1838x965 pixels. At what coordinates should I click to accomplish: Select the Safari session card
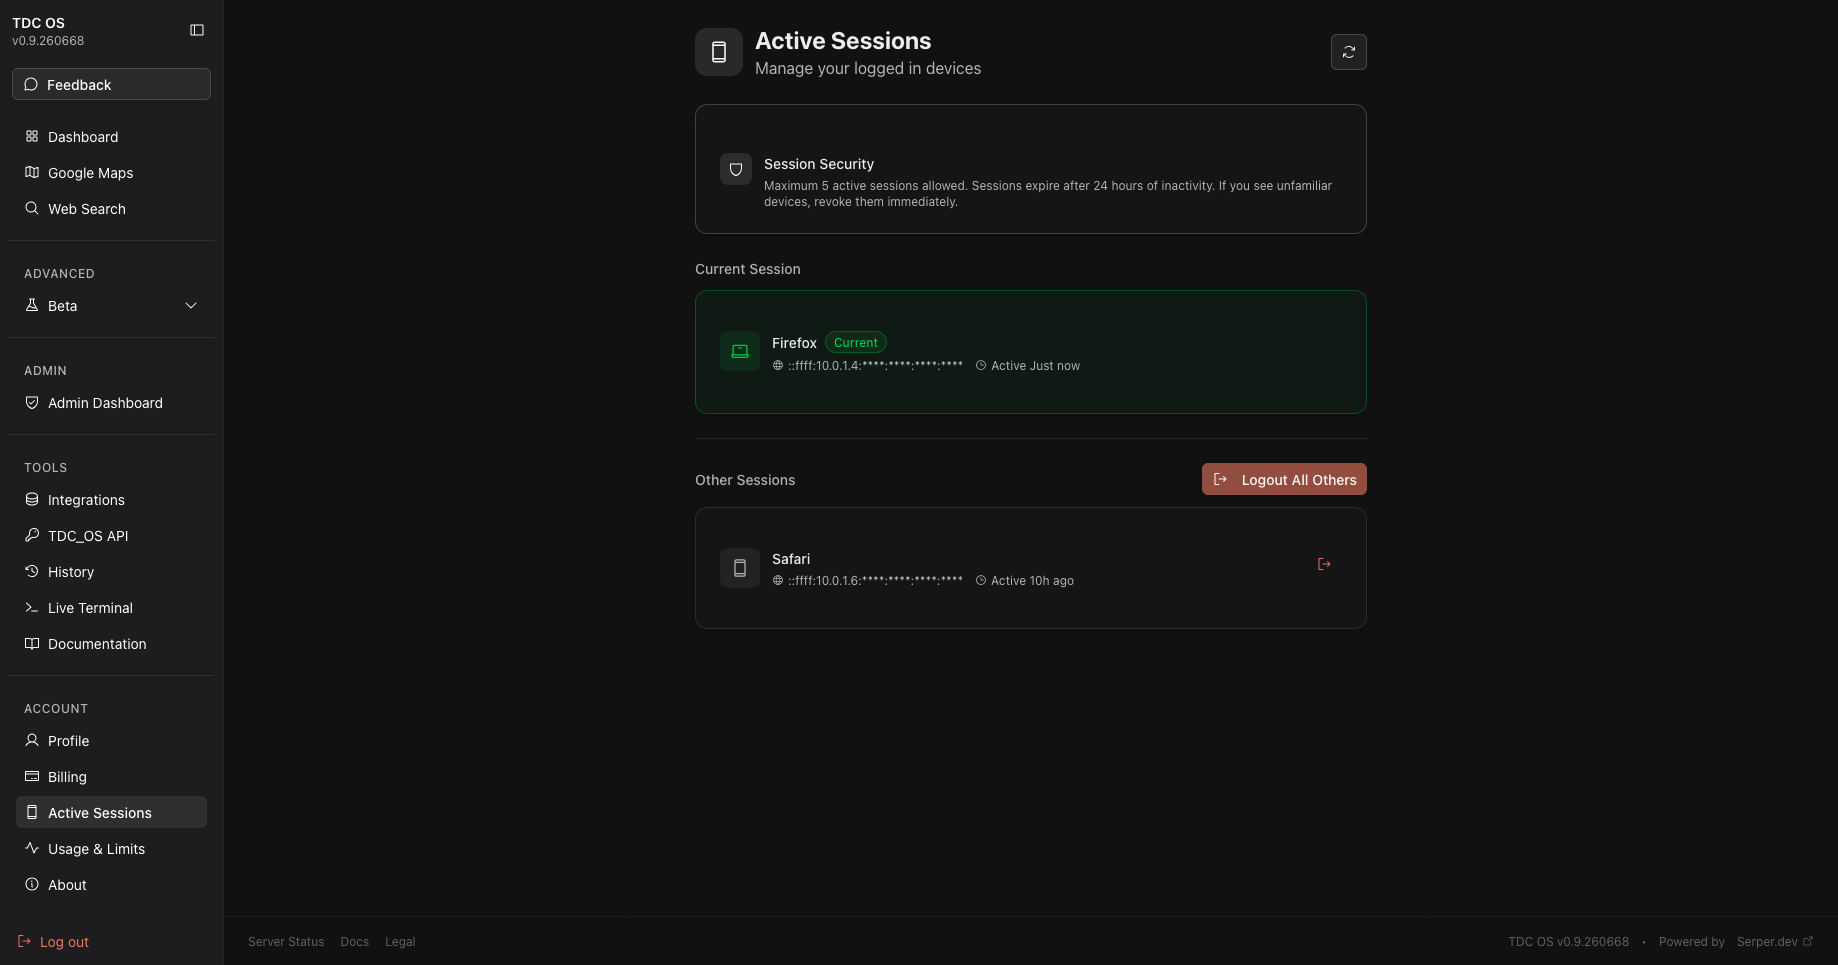(x=1030, y=568)
